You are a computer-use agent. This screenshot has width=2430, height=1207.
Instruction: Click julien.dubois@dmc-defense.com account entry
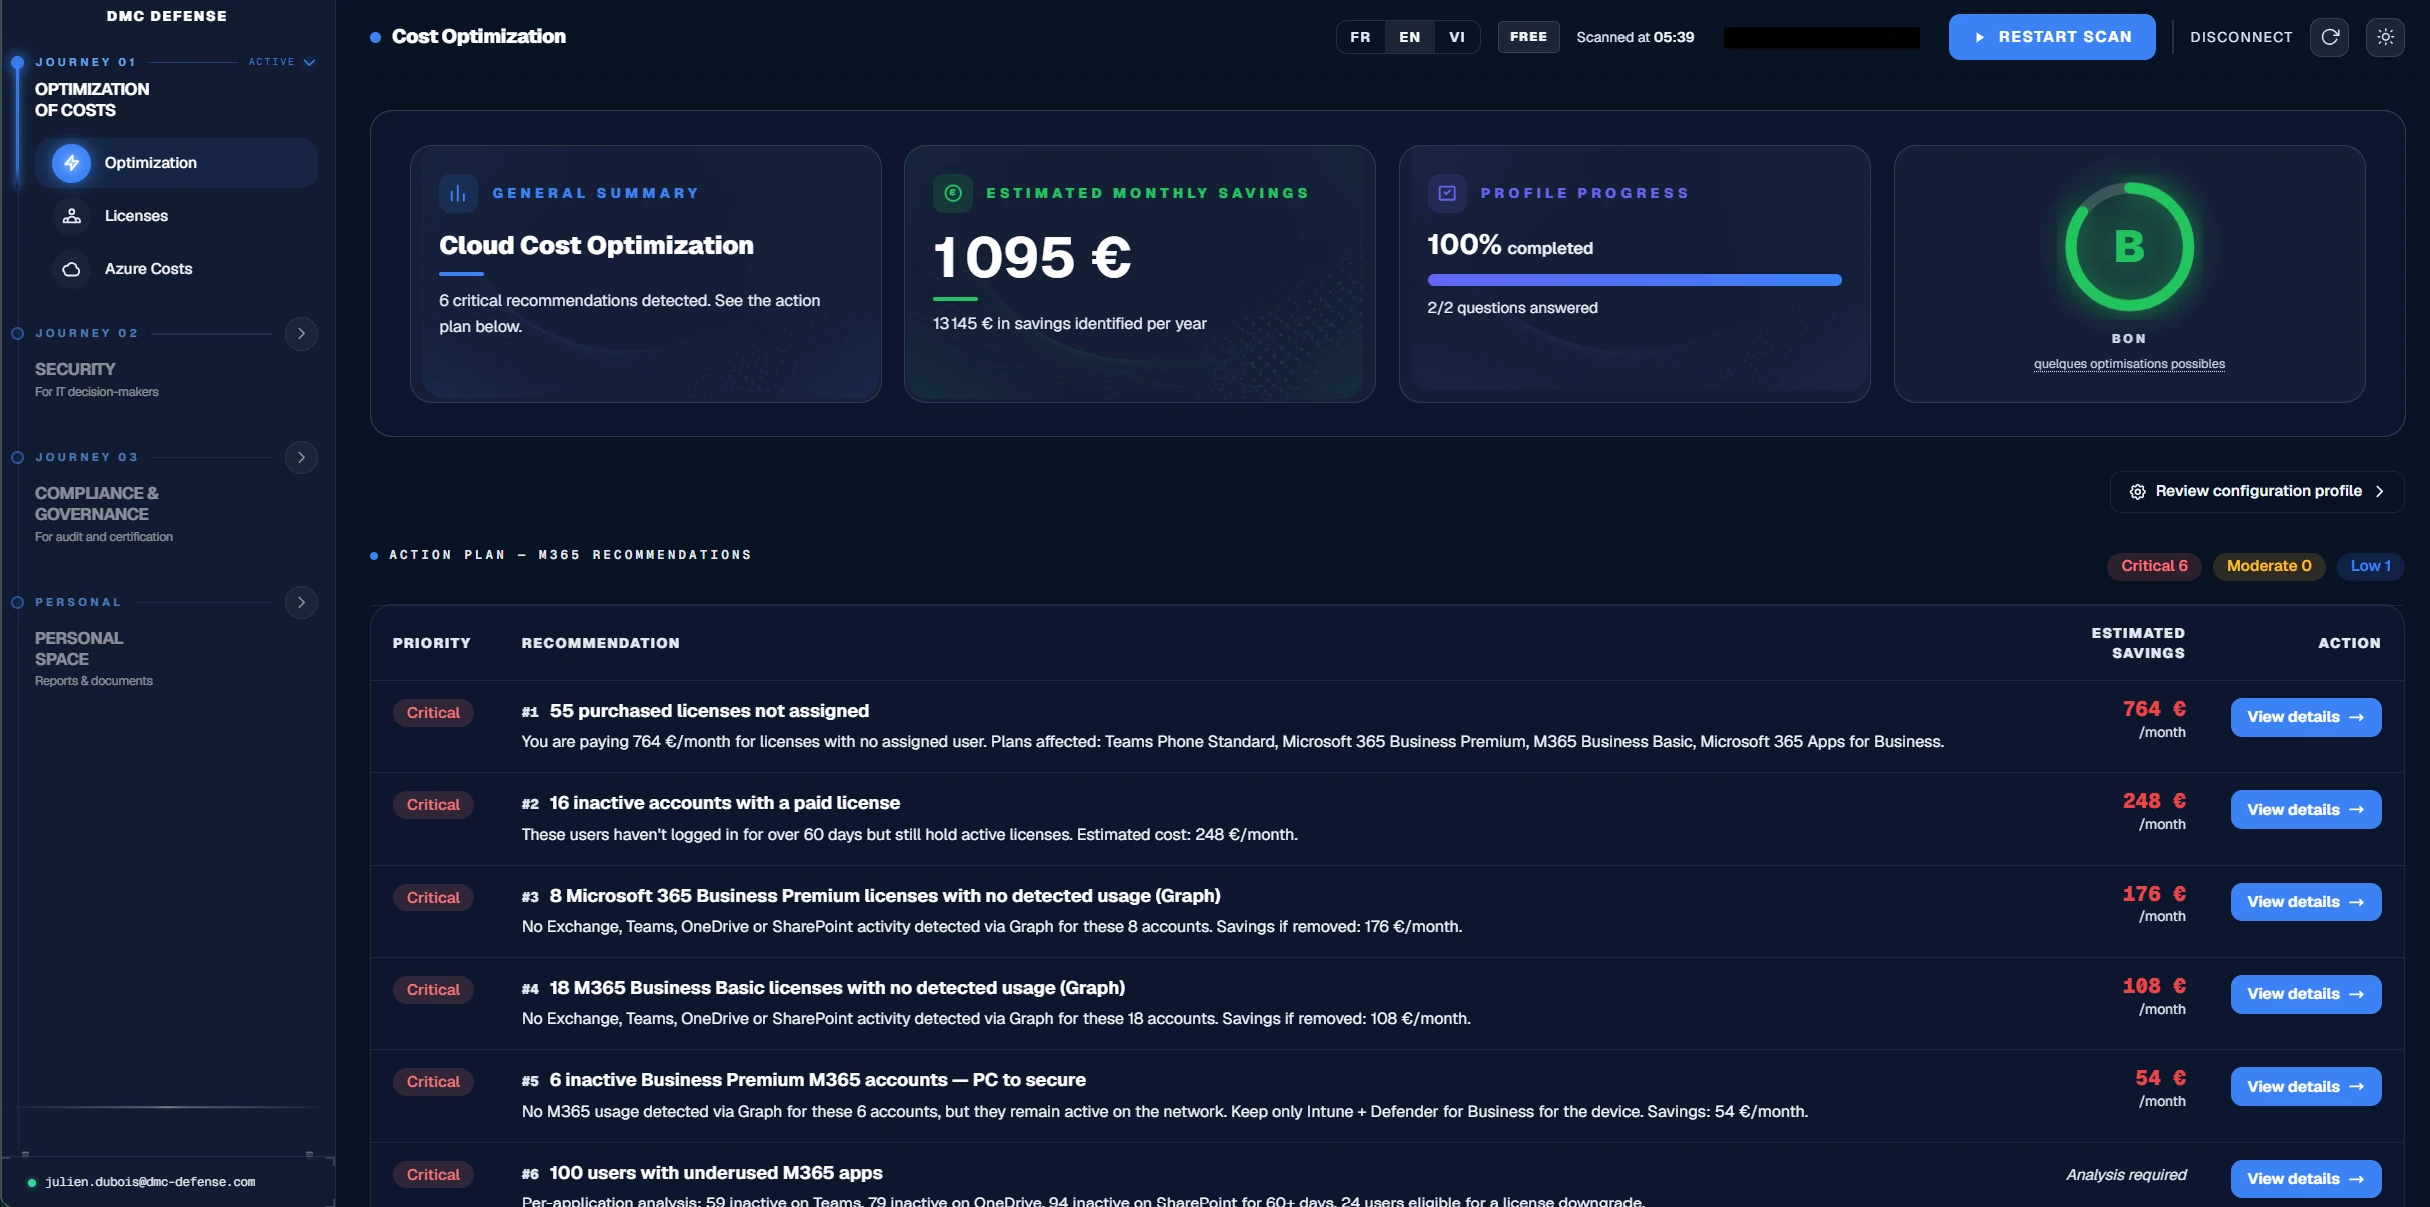150,1182
